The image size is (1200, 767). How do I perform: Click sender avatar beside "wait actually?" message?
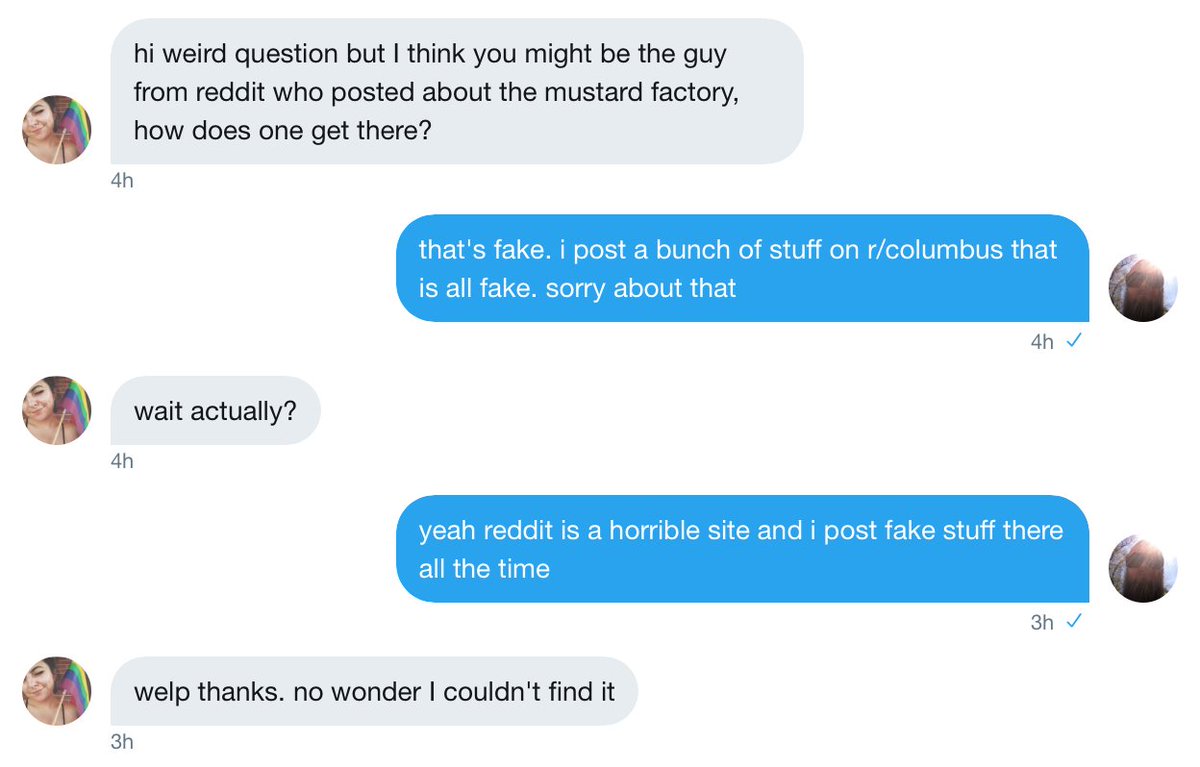click(x=57, y=410)
